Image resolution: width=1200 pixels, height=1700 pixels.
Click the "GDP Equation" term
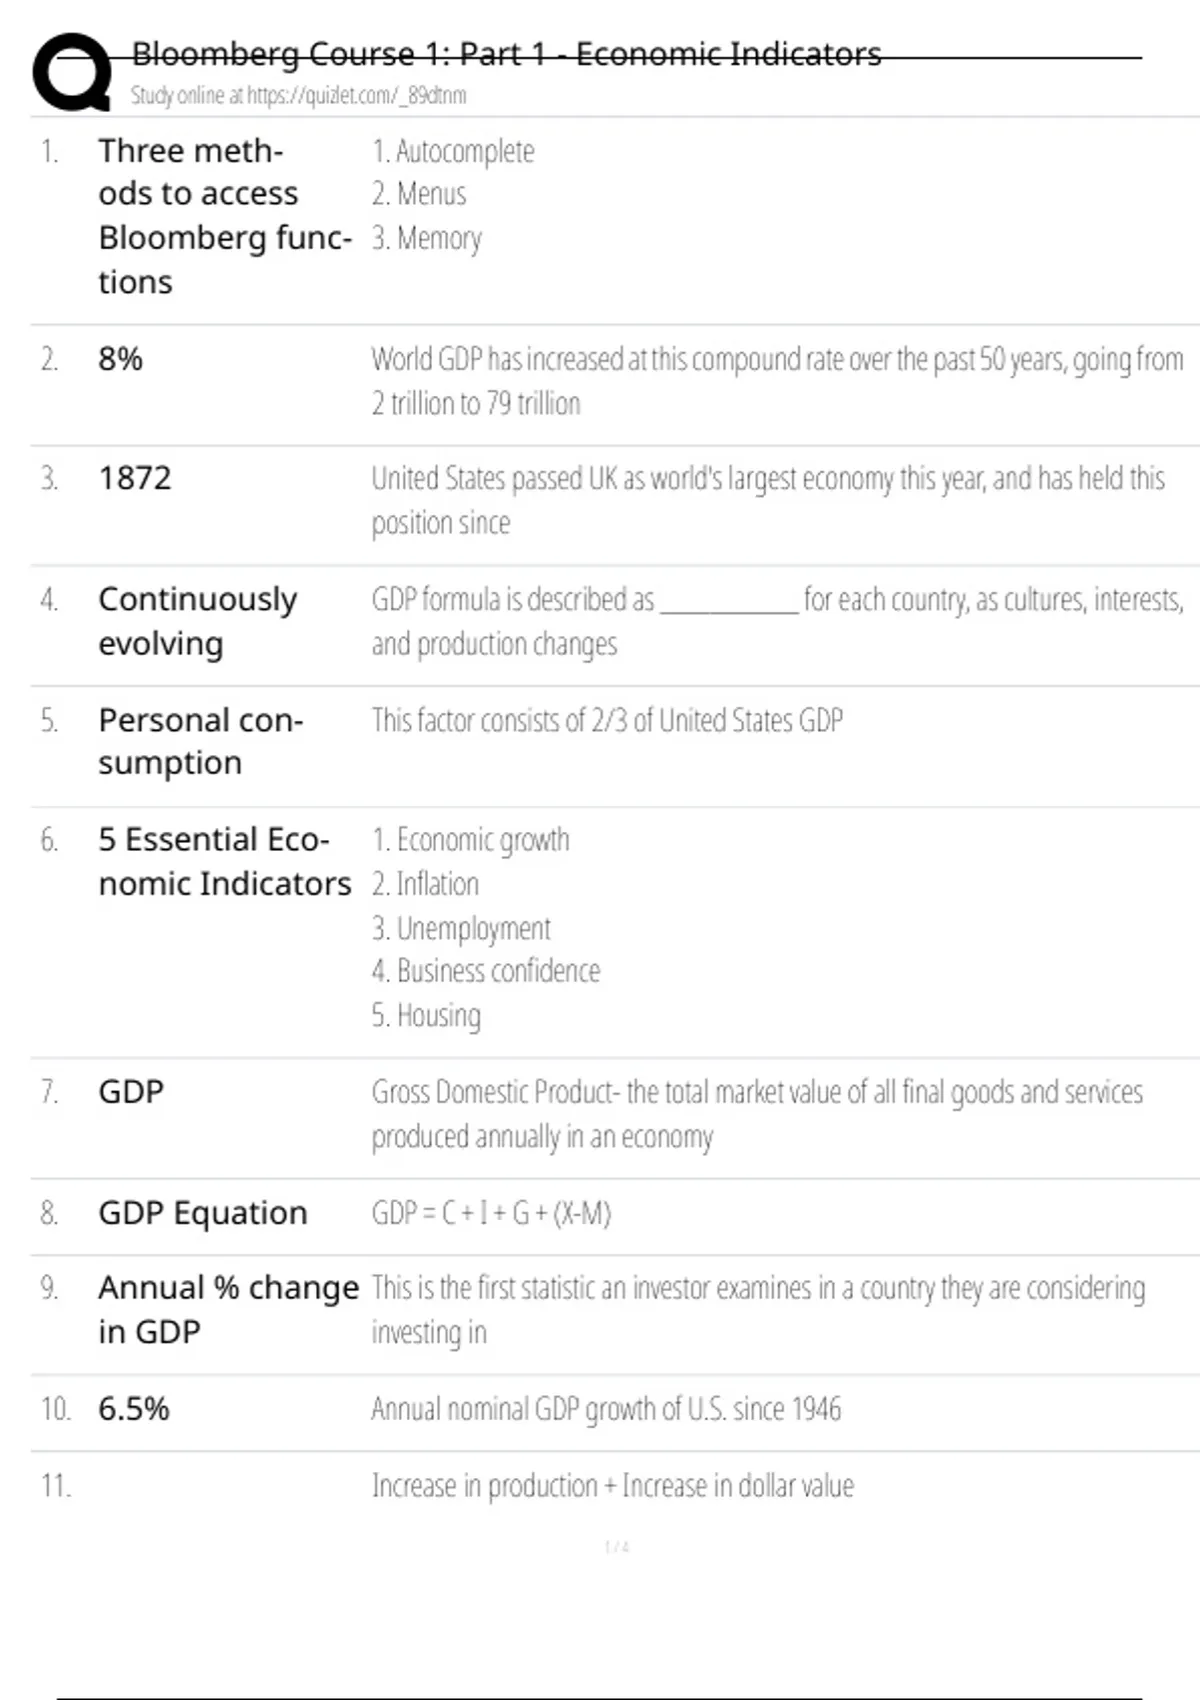(202, 1213)
